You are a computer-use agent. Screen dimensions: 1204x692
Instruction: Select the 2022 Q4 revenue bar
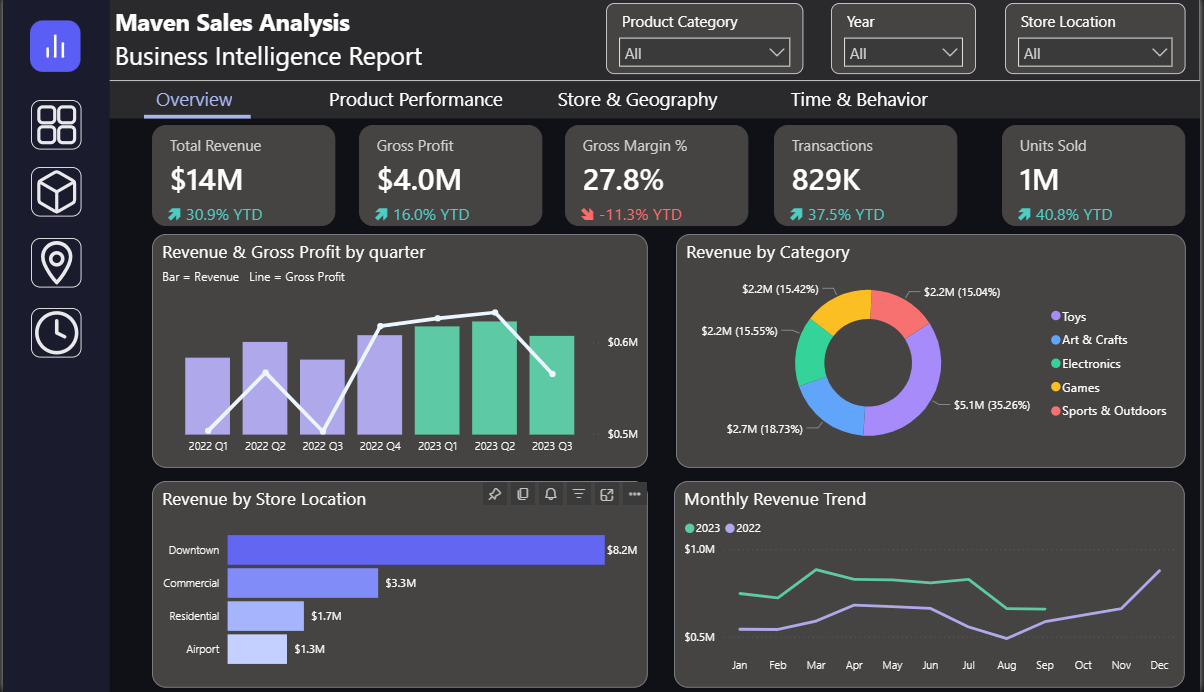pos(380,385)
